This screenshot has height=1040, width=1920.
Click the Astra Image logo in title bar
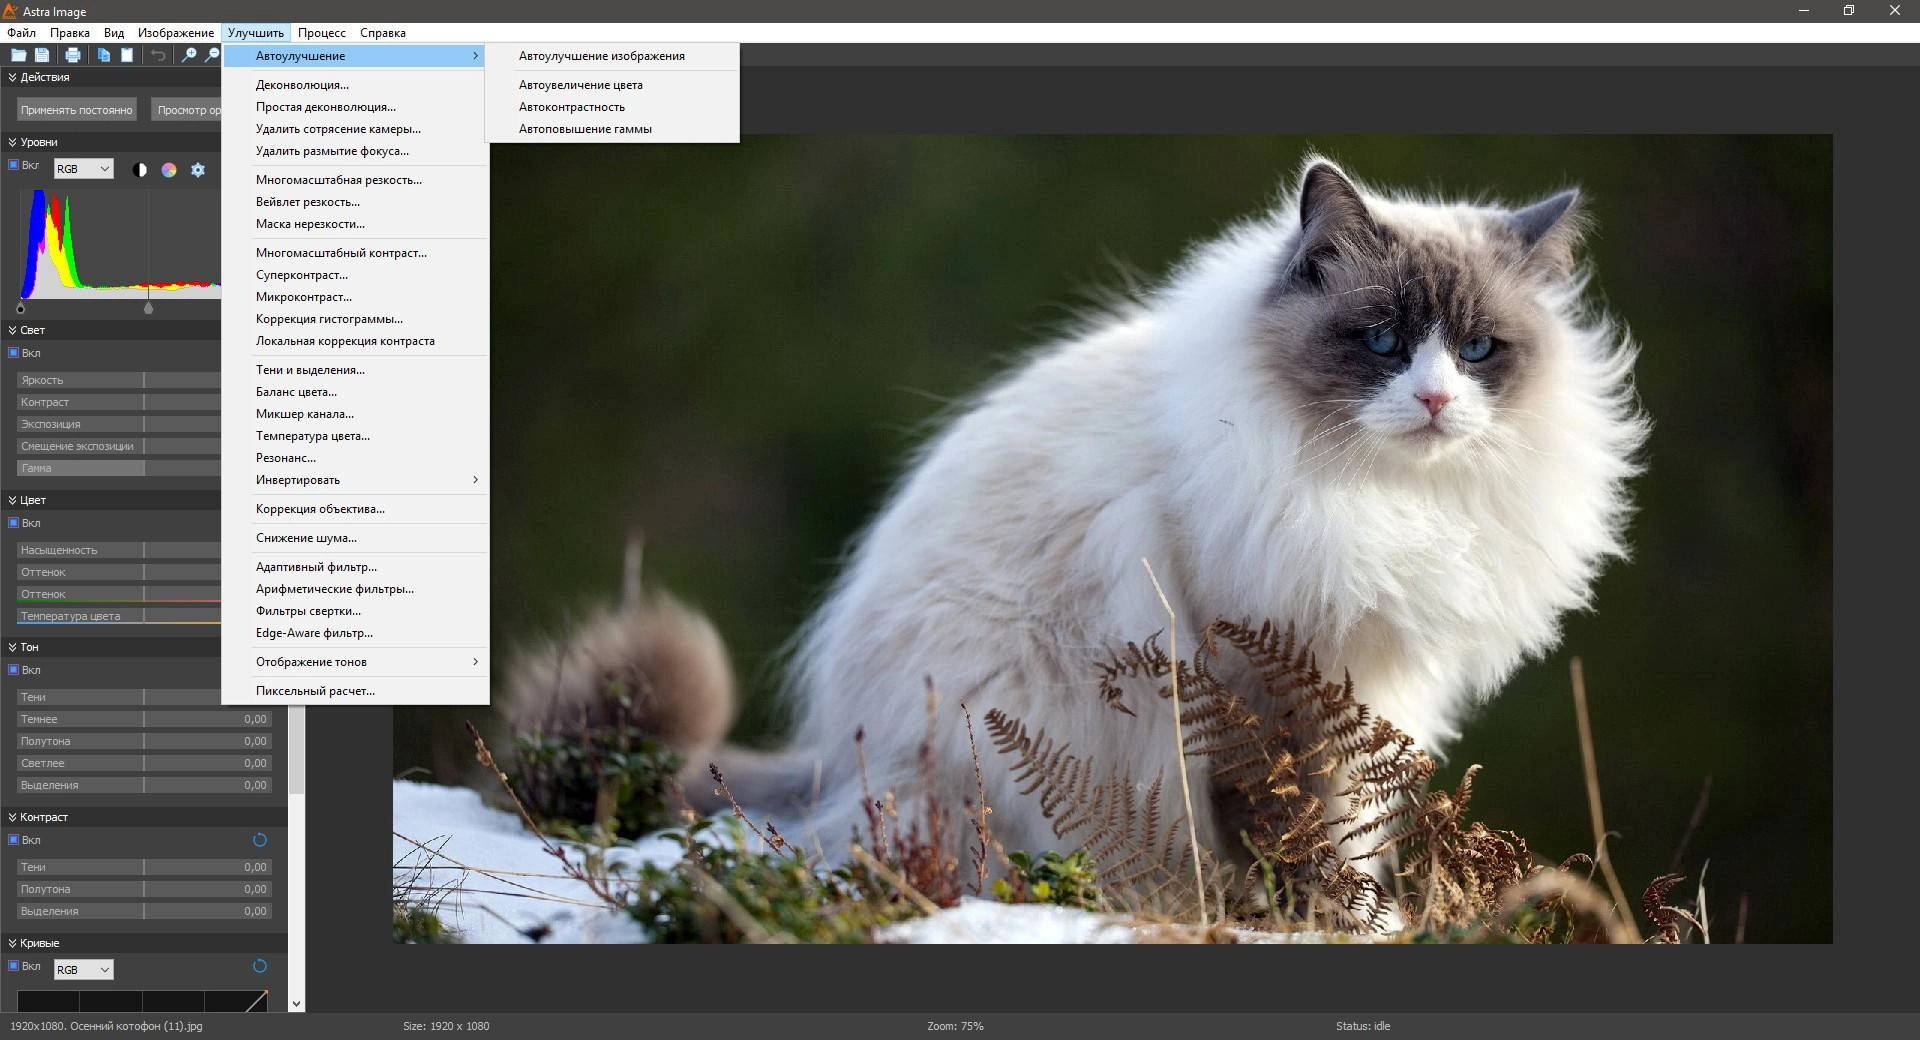point(11,11)
